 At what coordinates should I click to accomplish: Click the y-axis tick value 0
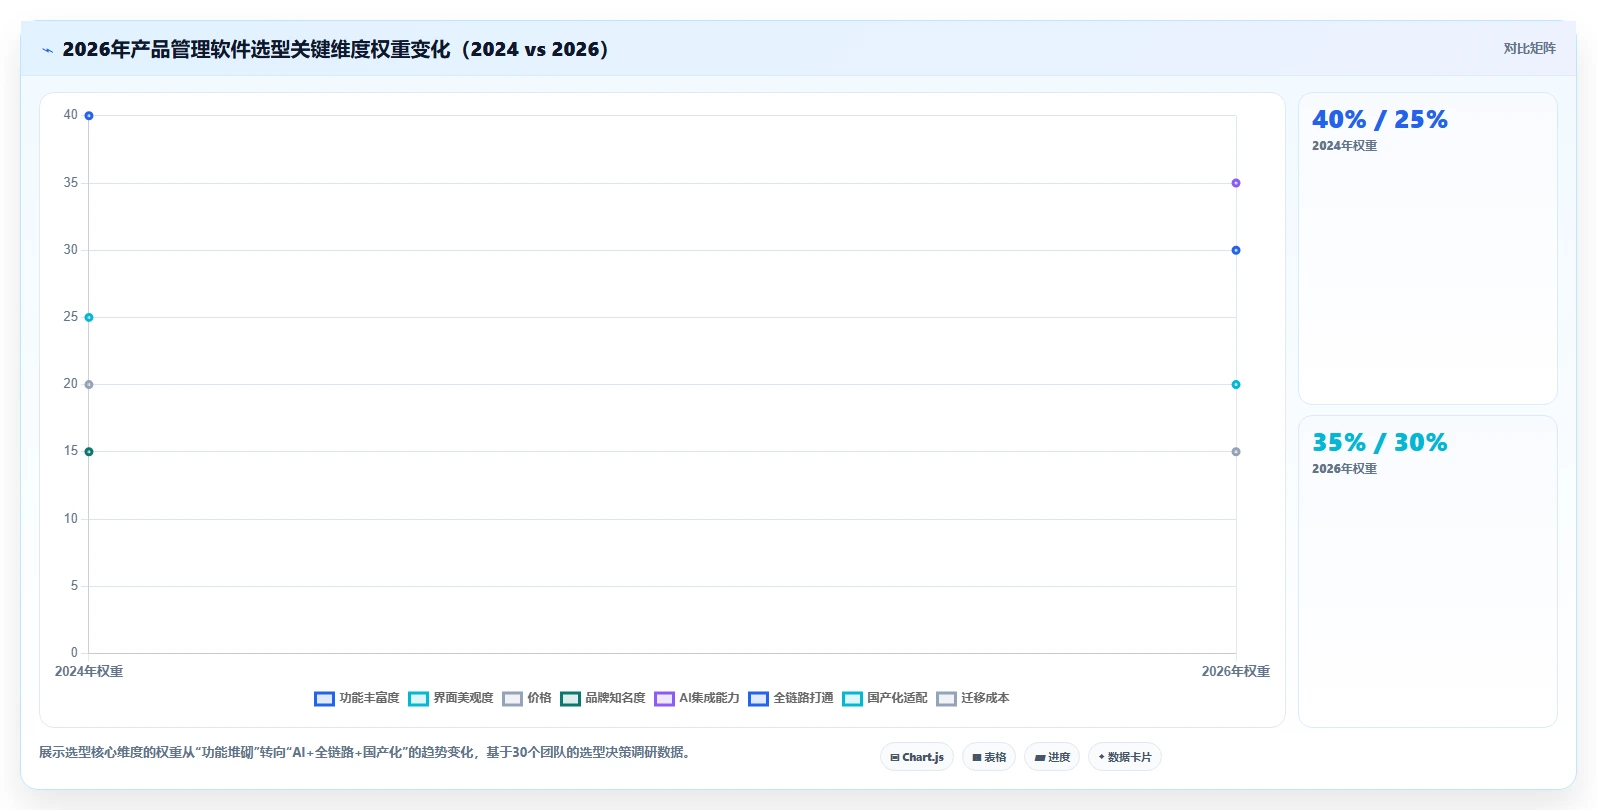[74, 653]
